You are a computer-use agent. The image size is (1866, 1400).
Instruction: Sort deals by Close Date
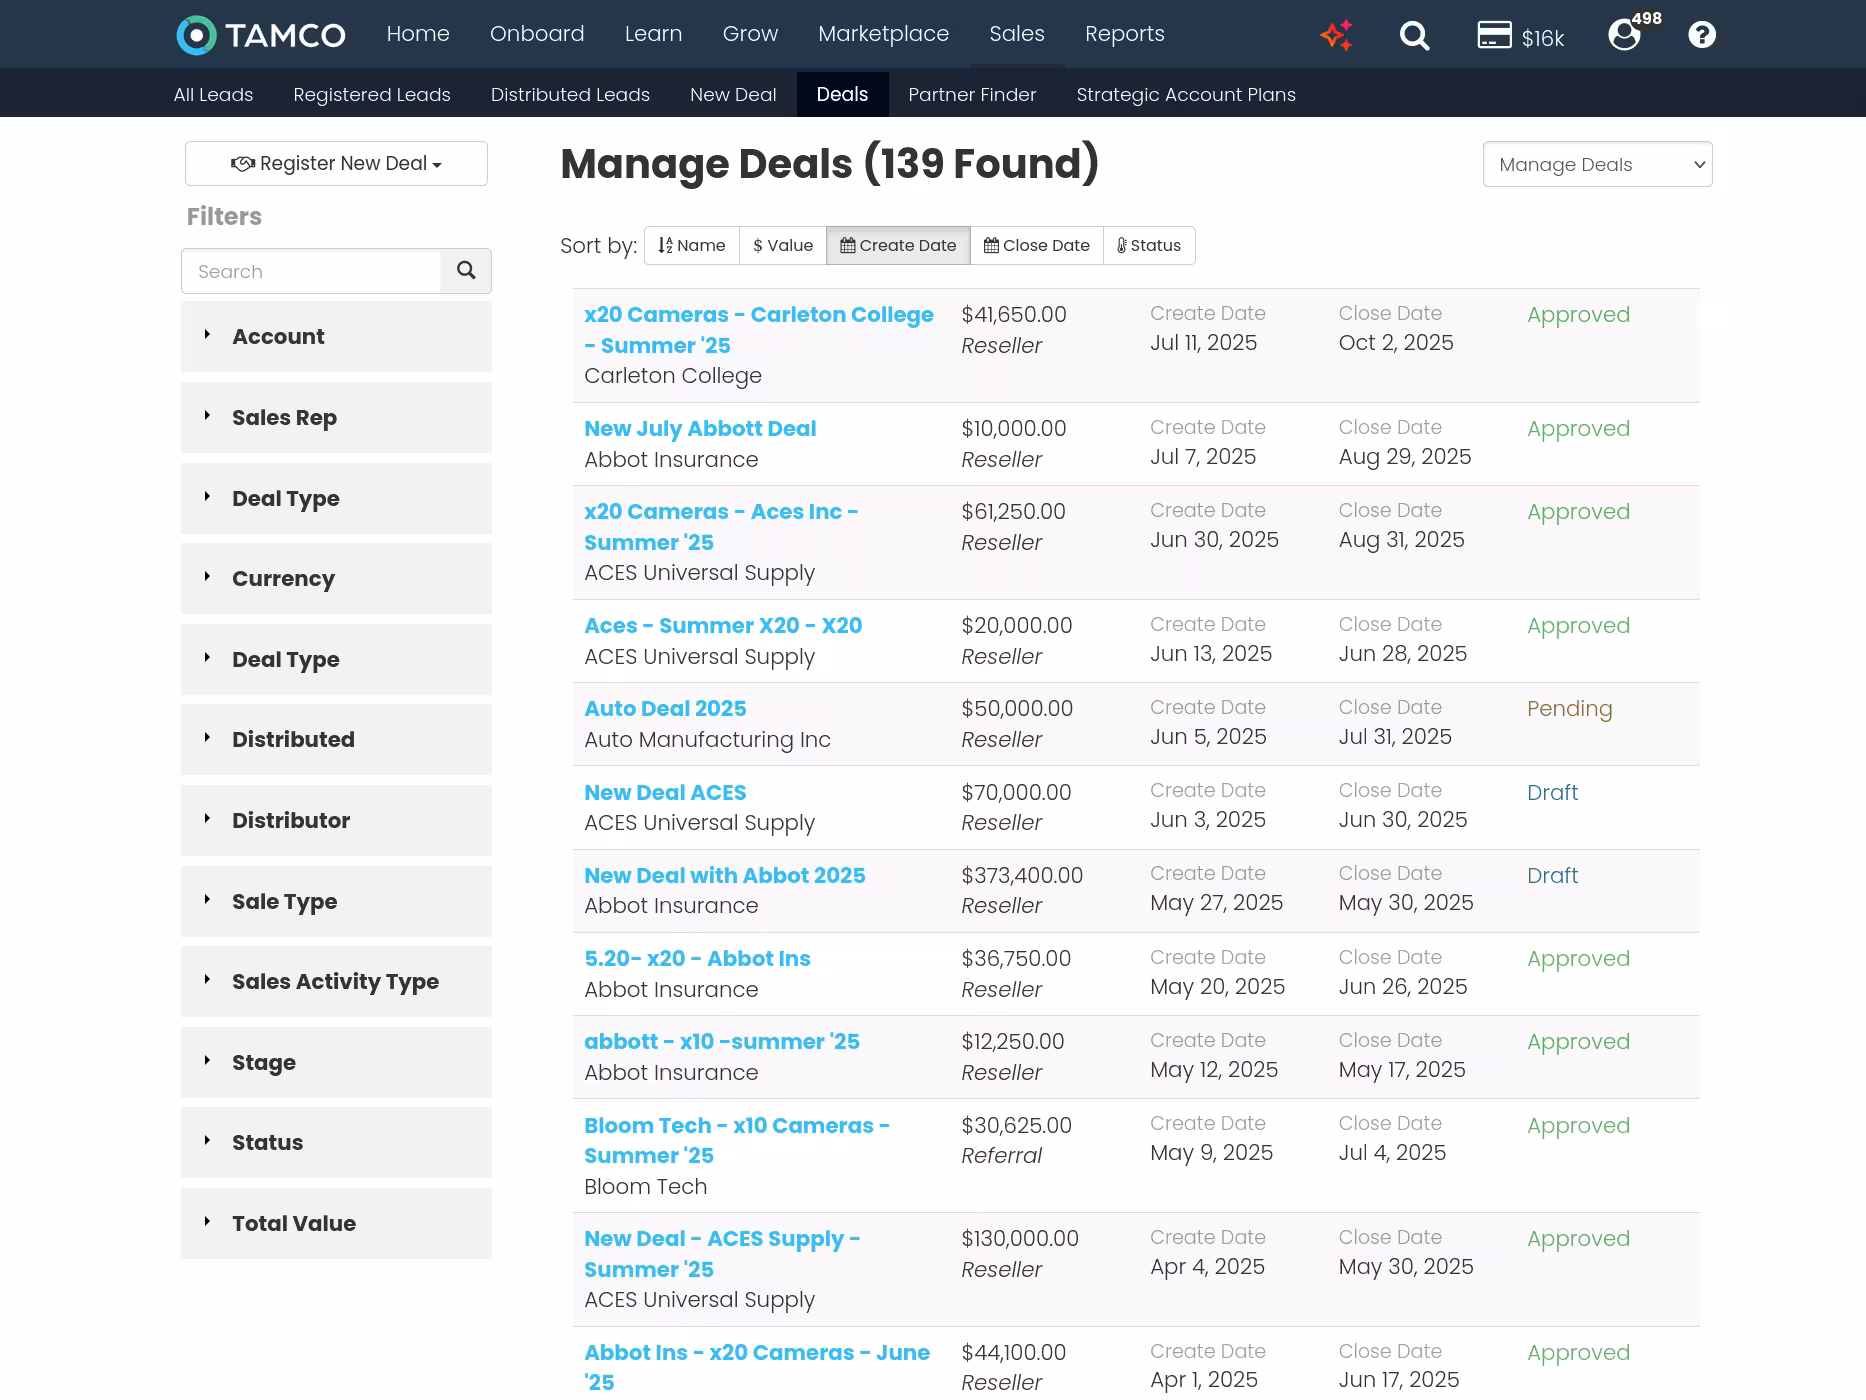point(1037,246)
